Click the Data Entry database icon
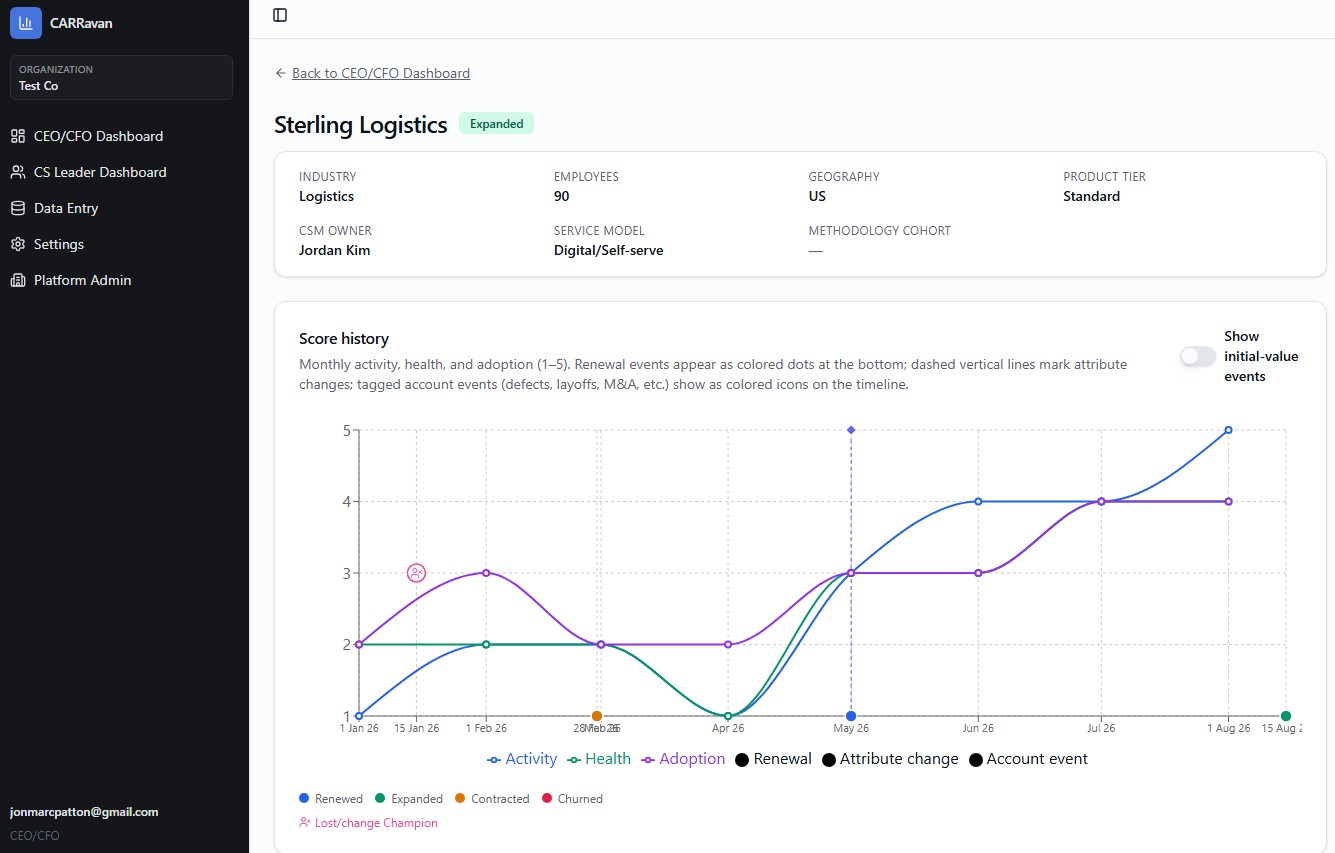Image resolution: width=1335 pixels, height=853 pixels. point(18,208)
